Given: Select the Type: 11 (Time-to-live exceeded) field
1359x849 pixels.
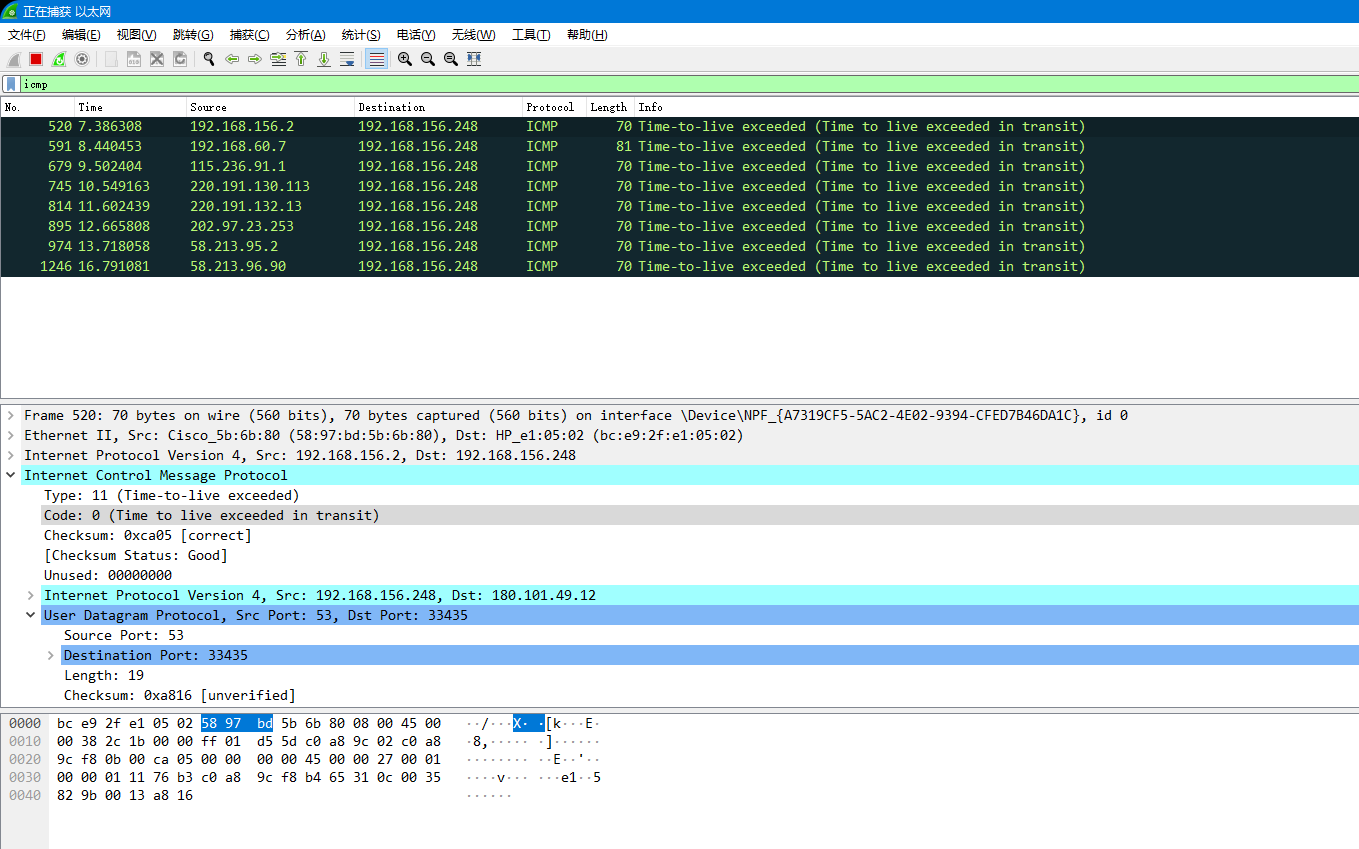Looking at the screenshot, I should click(x=171, y=495).
